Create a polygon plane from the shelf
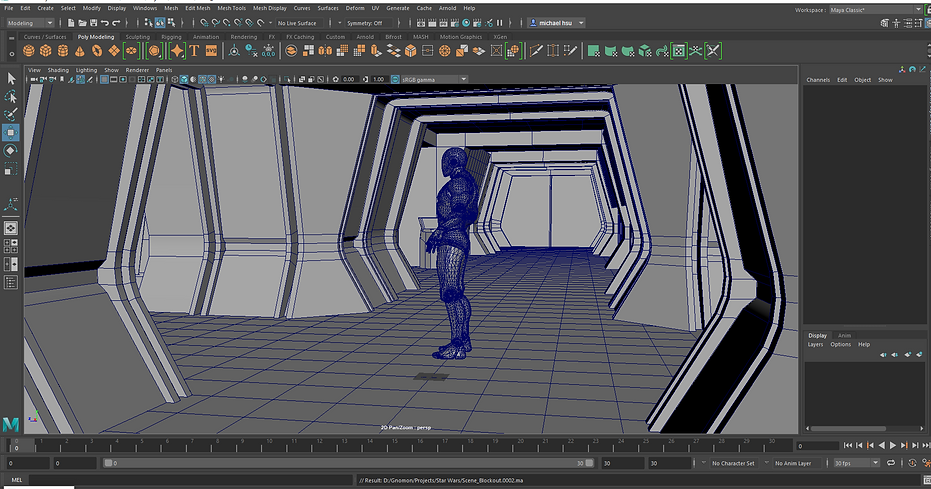The width and height of the screenshot is (931, 489). click(113, 51)
